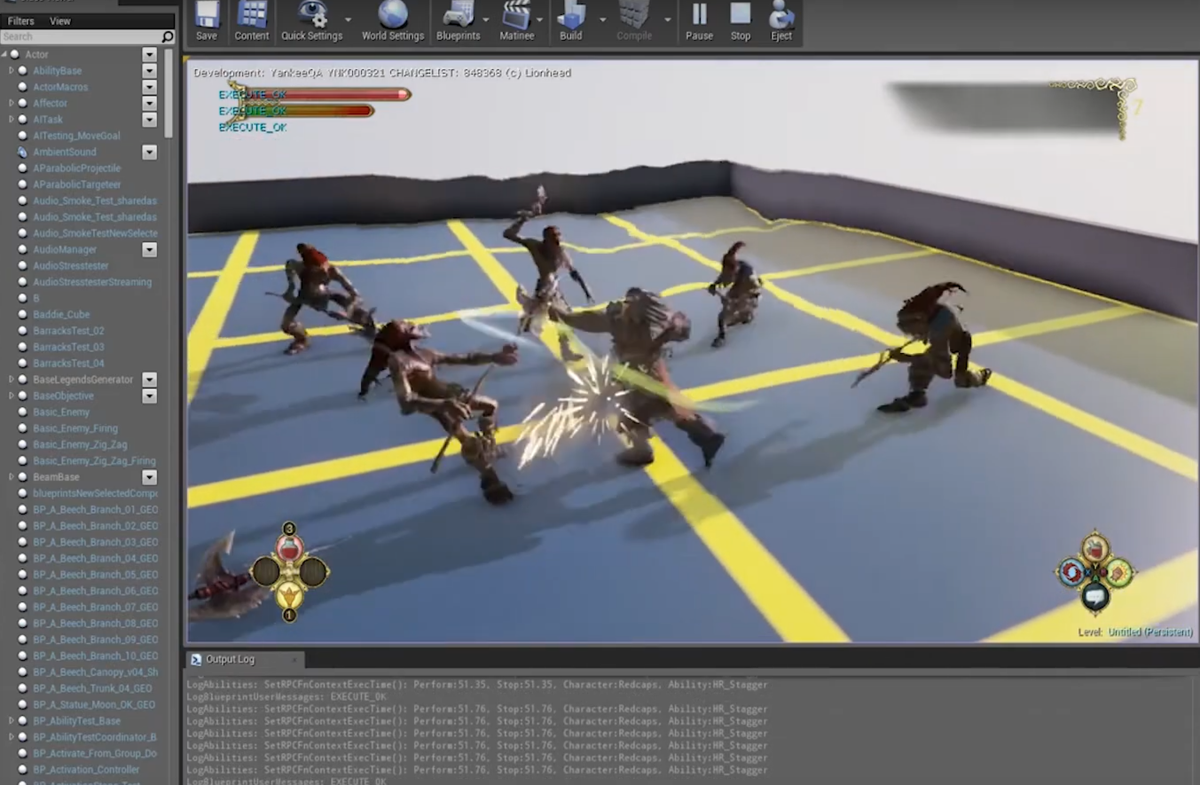Select the BarracksTest_03 class
1200x785 pixels.
click(x=68, y=347)
